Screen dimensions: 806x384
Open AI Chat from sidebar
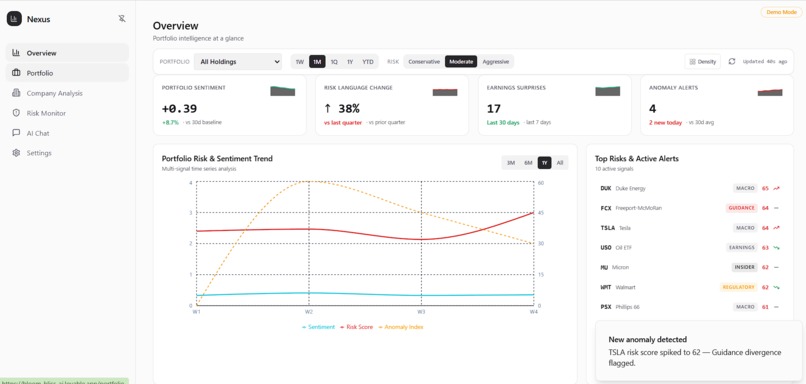(x=67, y=133)
